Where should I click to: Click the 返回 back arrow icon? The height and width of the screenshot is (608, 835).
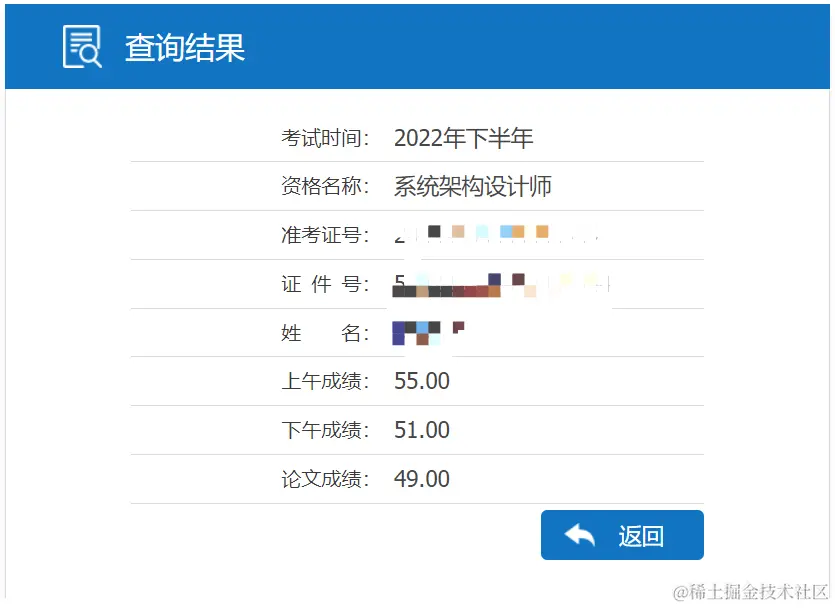click(x=579, y=535)
